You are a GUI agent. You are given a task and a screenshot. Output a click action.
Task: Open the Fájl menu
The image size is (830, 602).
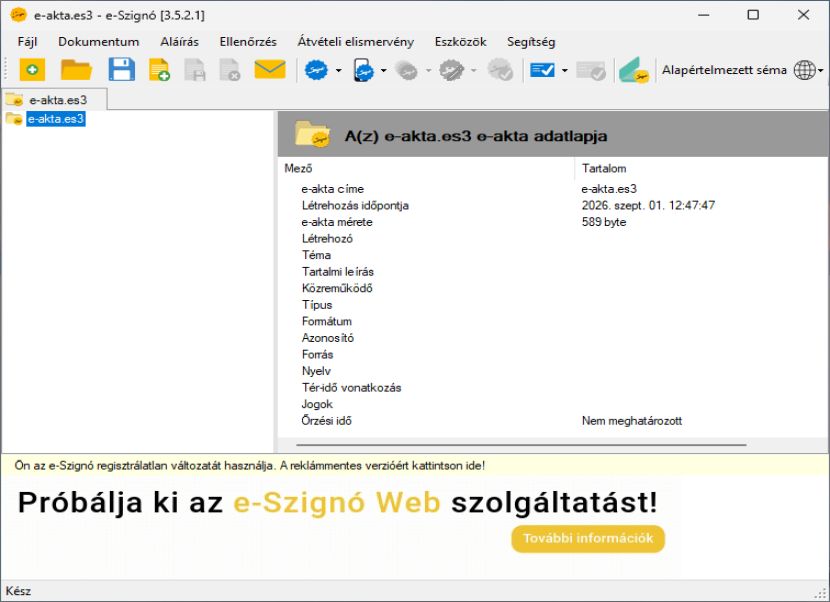[x=28, y=42]
